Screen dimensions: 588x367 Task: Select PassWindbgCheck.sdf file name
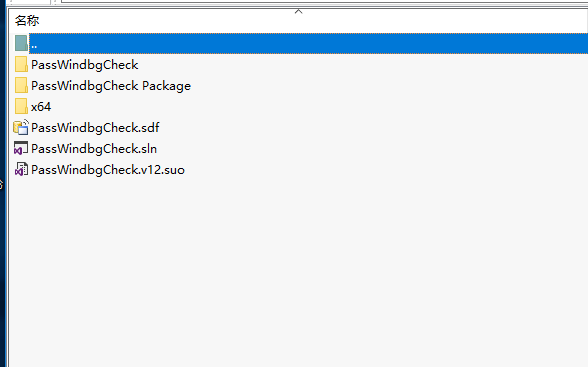point(95,128)
